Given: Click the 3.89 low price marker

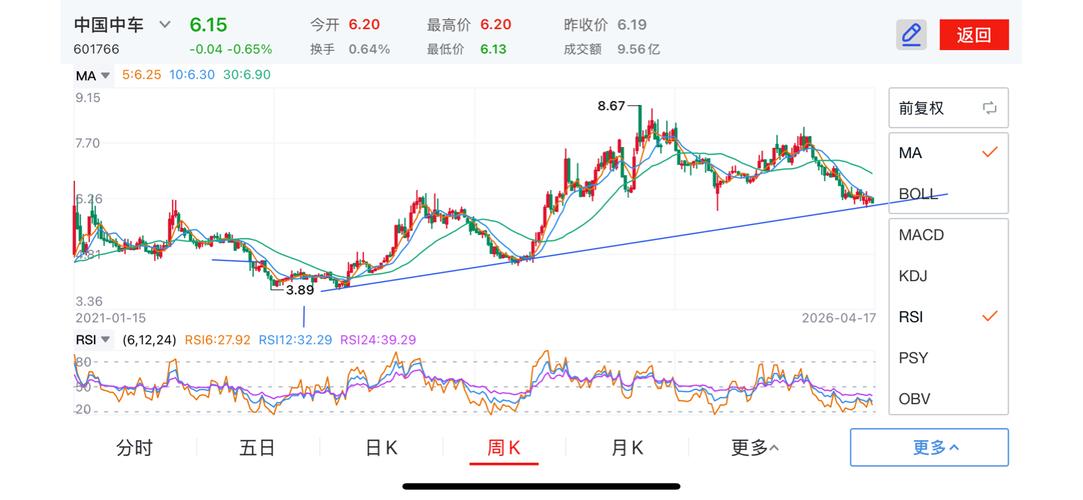Looking at the screenshot, I should [300, 290].
